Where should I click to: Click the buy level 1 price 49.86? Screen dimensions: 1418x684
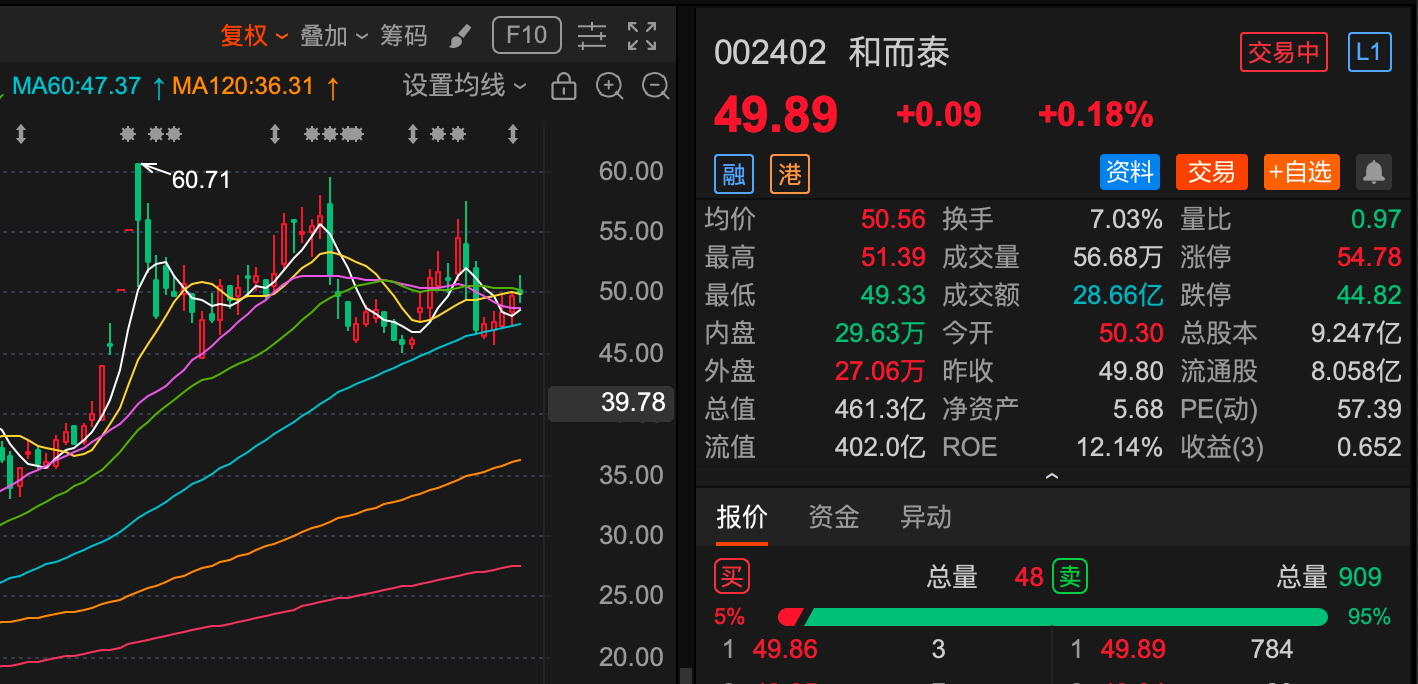coord(785,649)
